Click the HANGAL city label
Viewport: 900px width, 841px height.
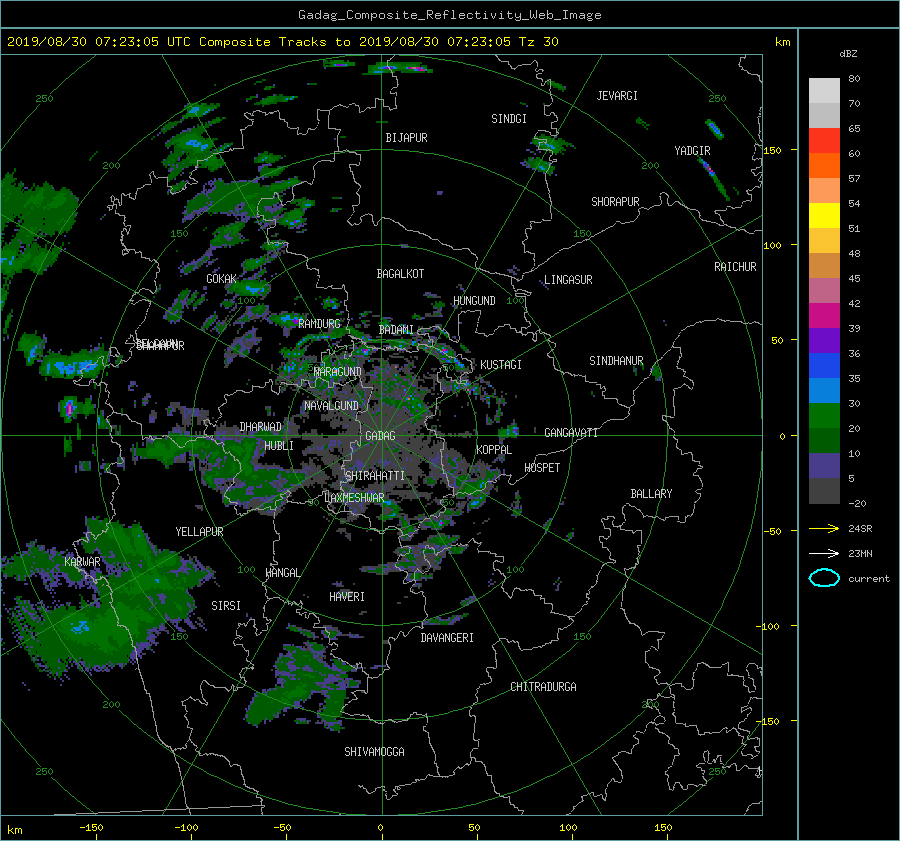pos(283,573)
